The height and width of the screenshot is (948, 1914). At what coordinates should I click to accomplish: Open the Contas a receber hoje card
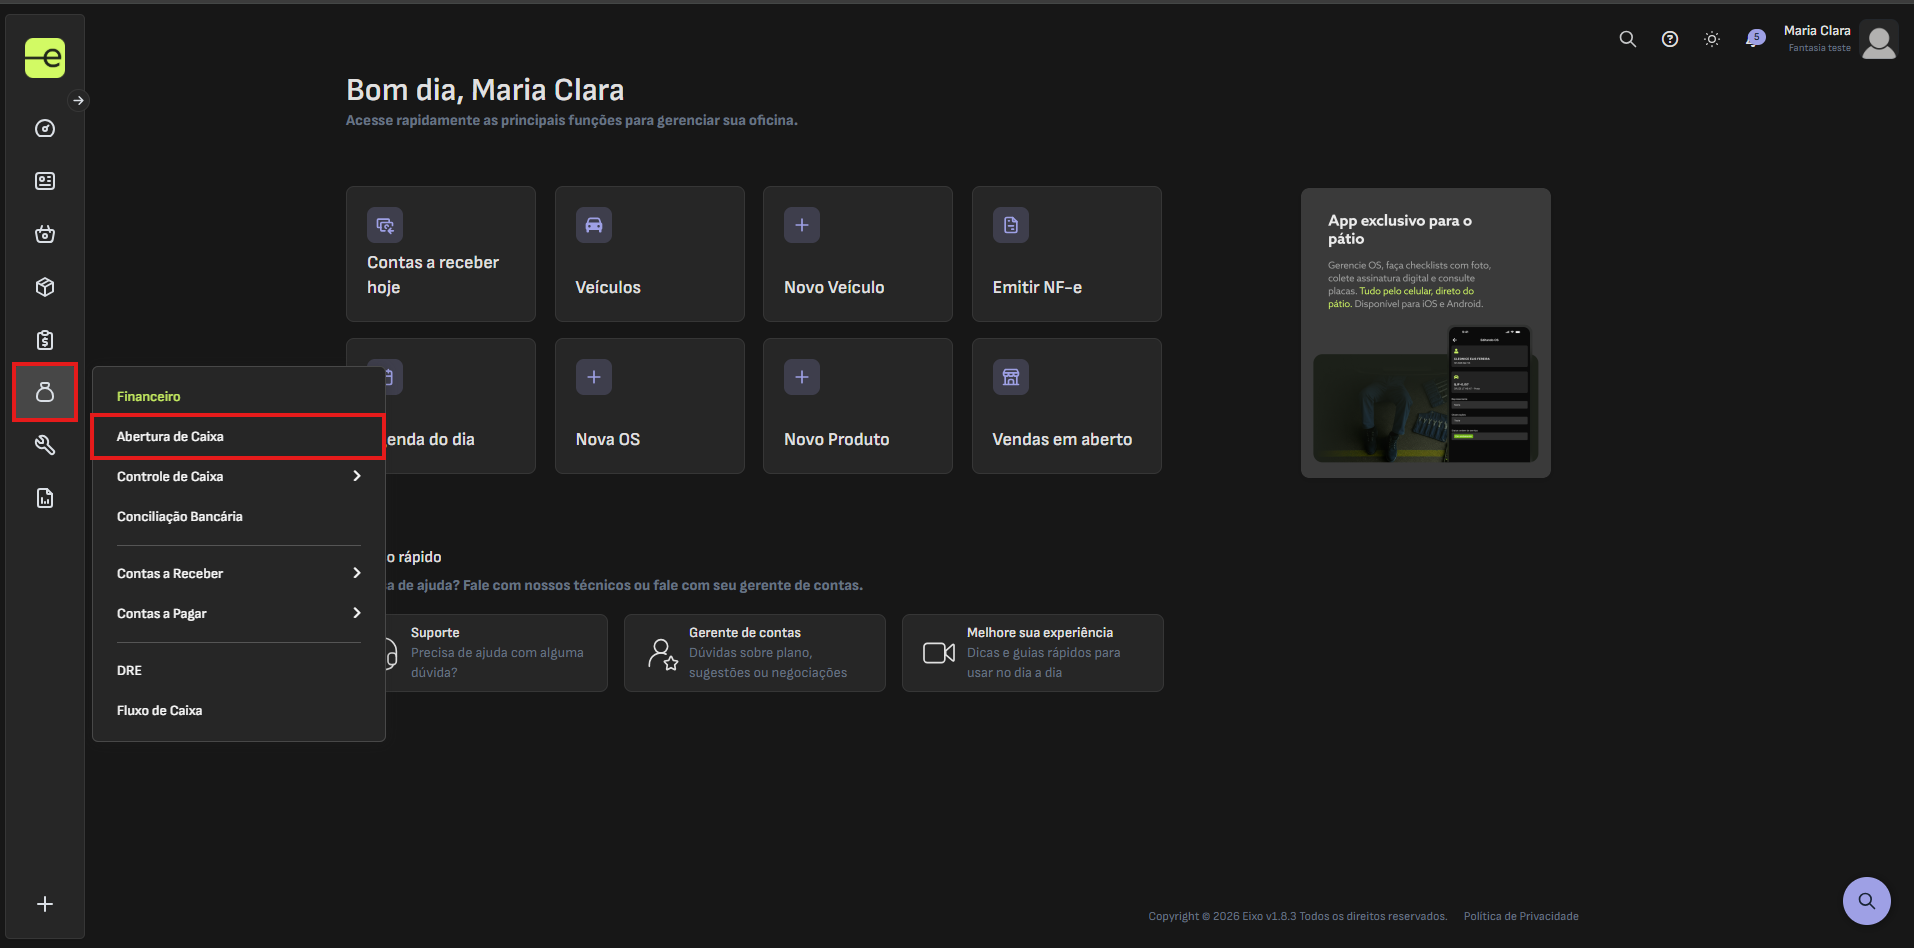pos(441,254)
